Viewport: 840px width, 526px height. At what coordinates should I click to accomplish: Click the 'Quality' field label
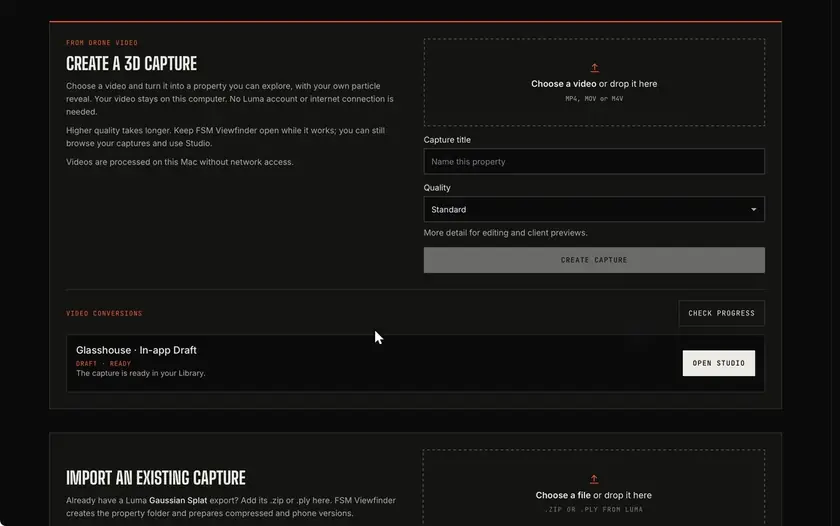[x=437, y=187]
